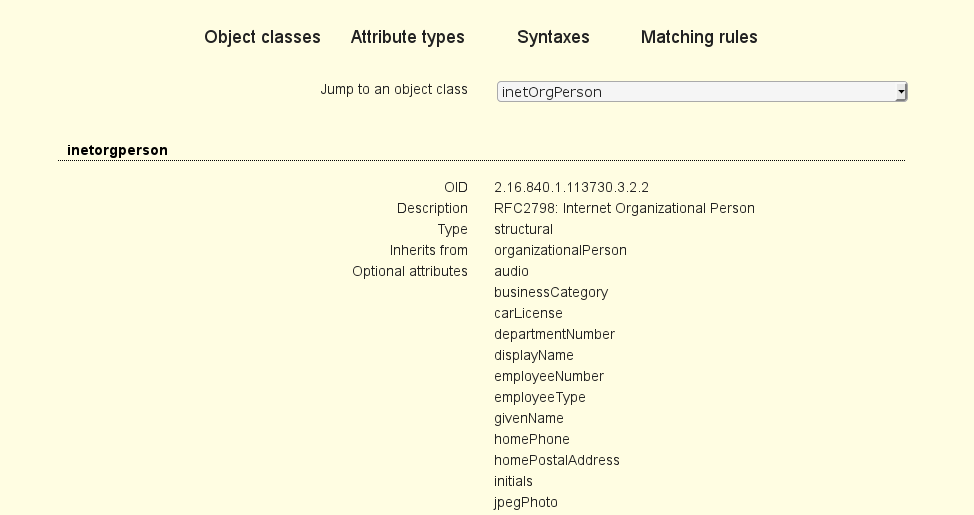Viewport: 974px width, 515px height.
Task: Click the homePostalAddress attribute link
Action: (556, 460)
